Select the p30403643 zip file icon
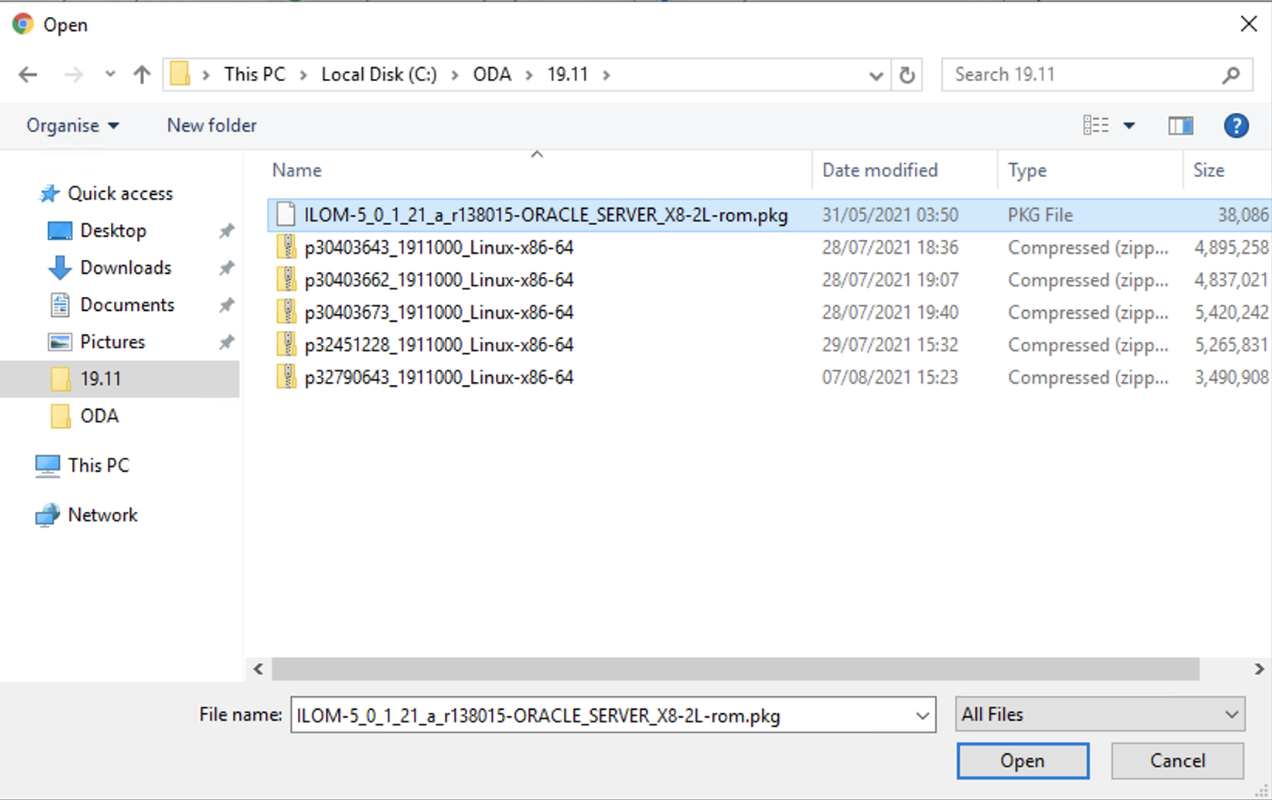This screenshot has height=800, width=1272. click(287, 247)
